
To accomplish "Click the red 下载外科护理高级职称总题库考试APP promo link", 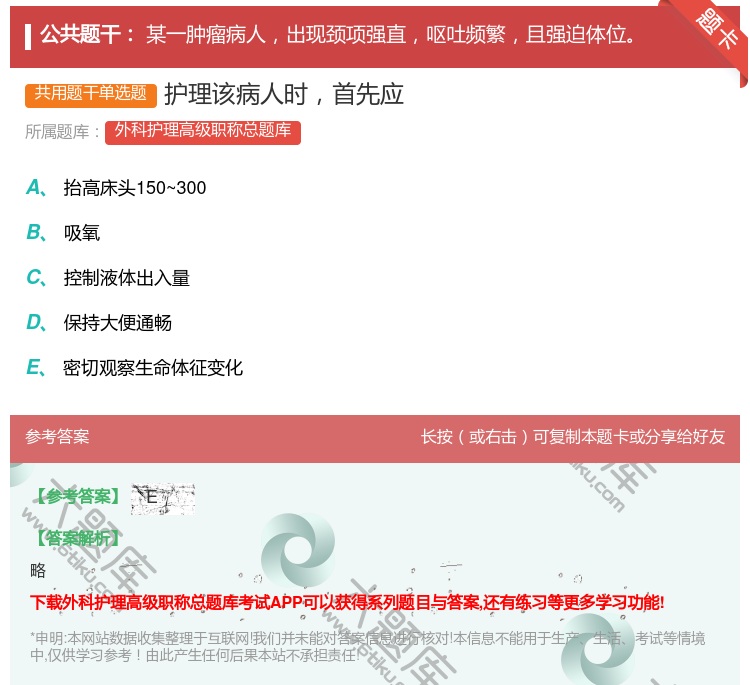I will (347, 602).
